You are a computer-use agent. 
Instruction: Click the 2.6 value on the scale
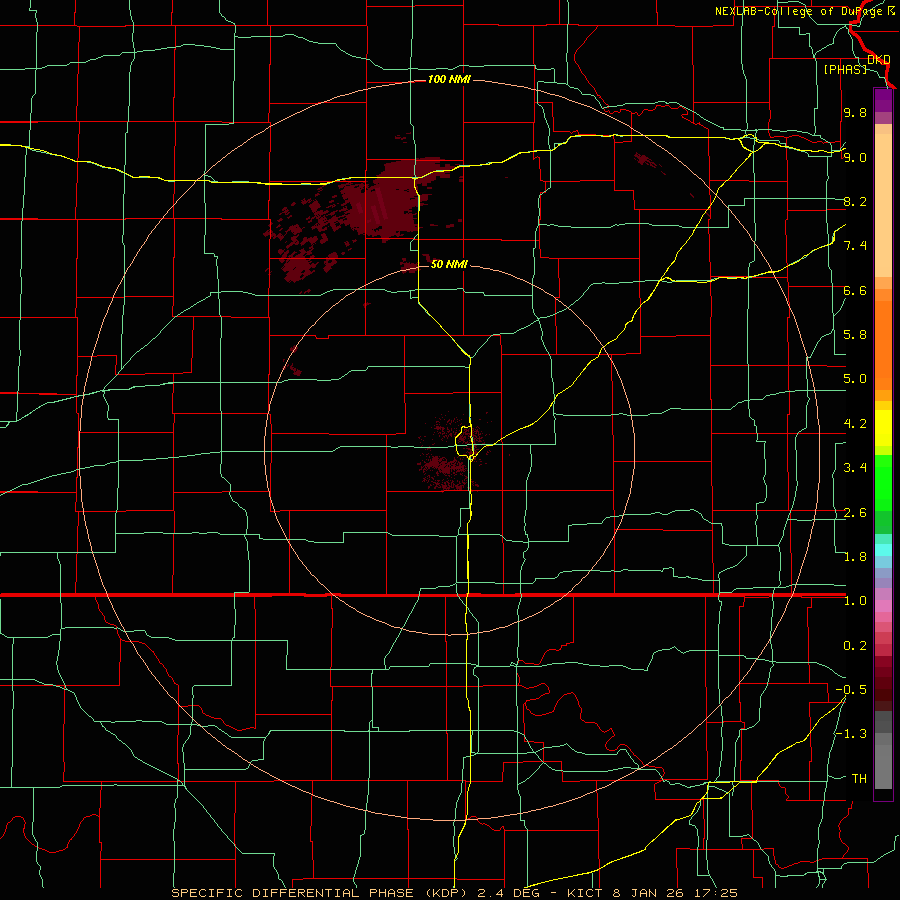click(x=855, y=512)
